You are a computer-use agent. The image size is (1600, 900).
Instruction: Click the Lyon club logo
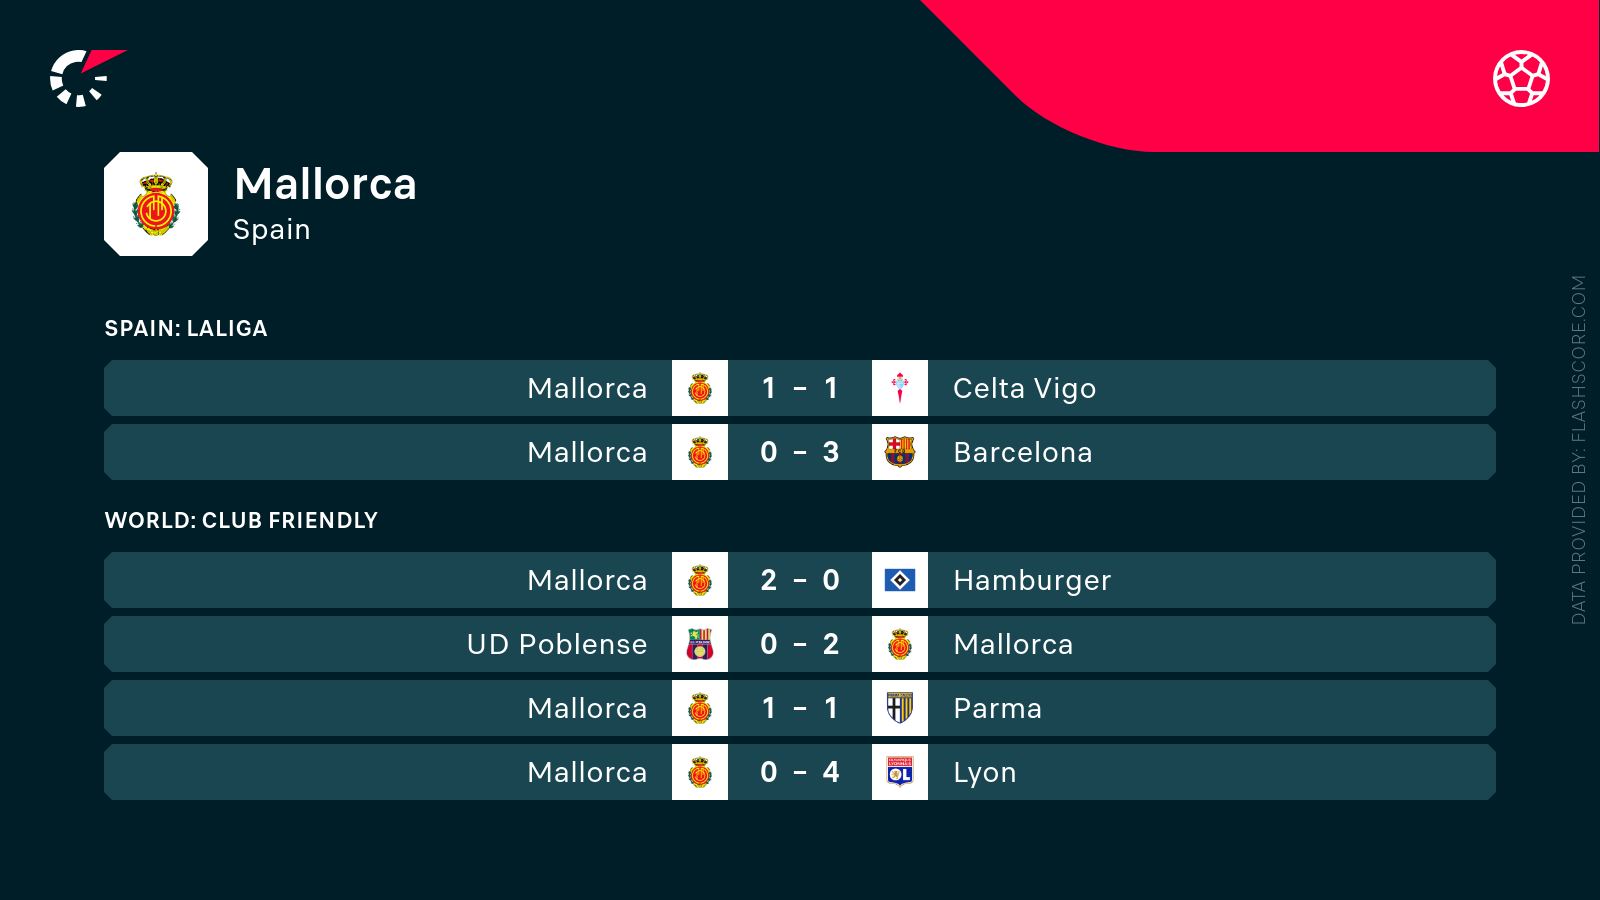click(x=900, y=772)
